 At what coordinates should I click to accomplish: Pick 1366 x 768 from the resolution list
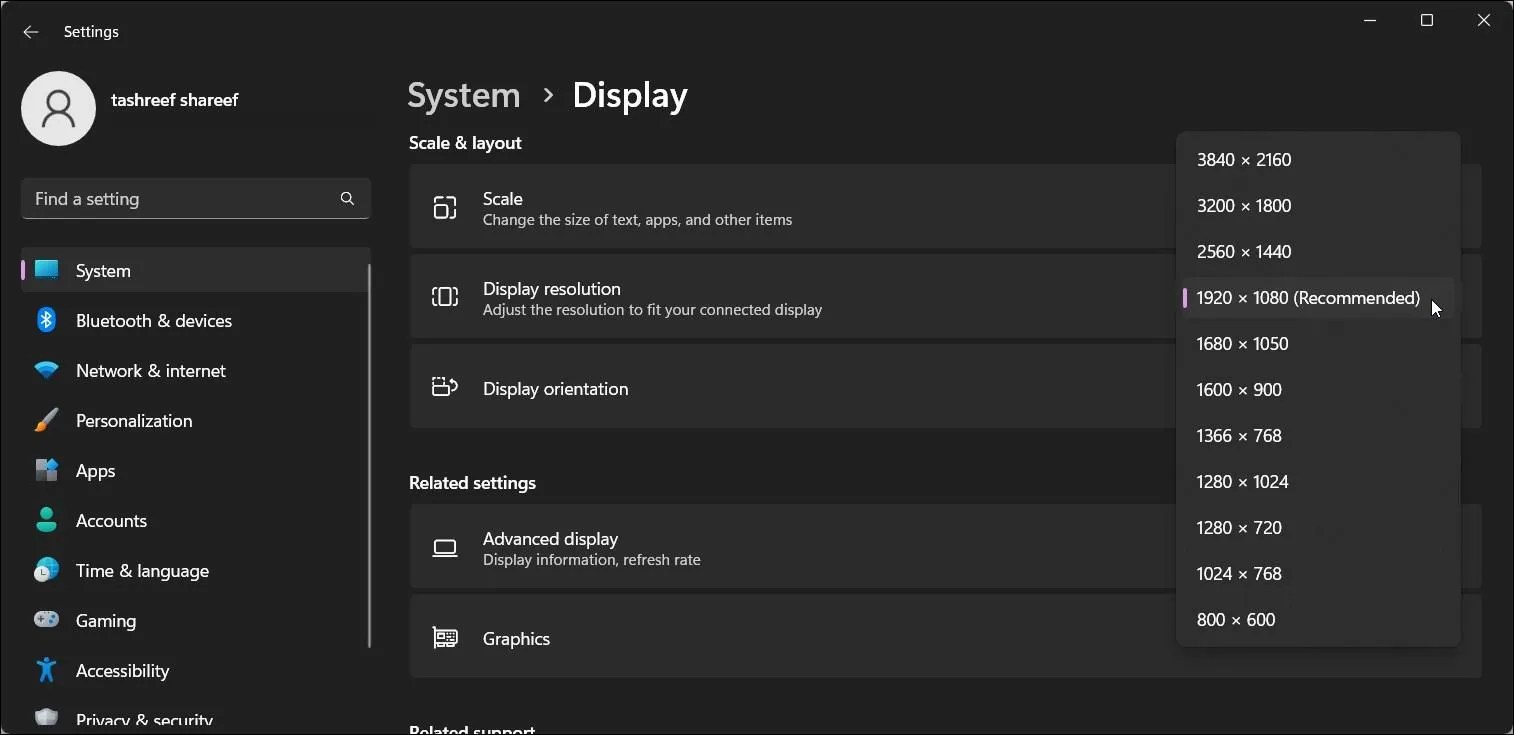(x=1239, y=435)
